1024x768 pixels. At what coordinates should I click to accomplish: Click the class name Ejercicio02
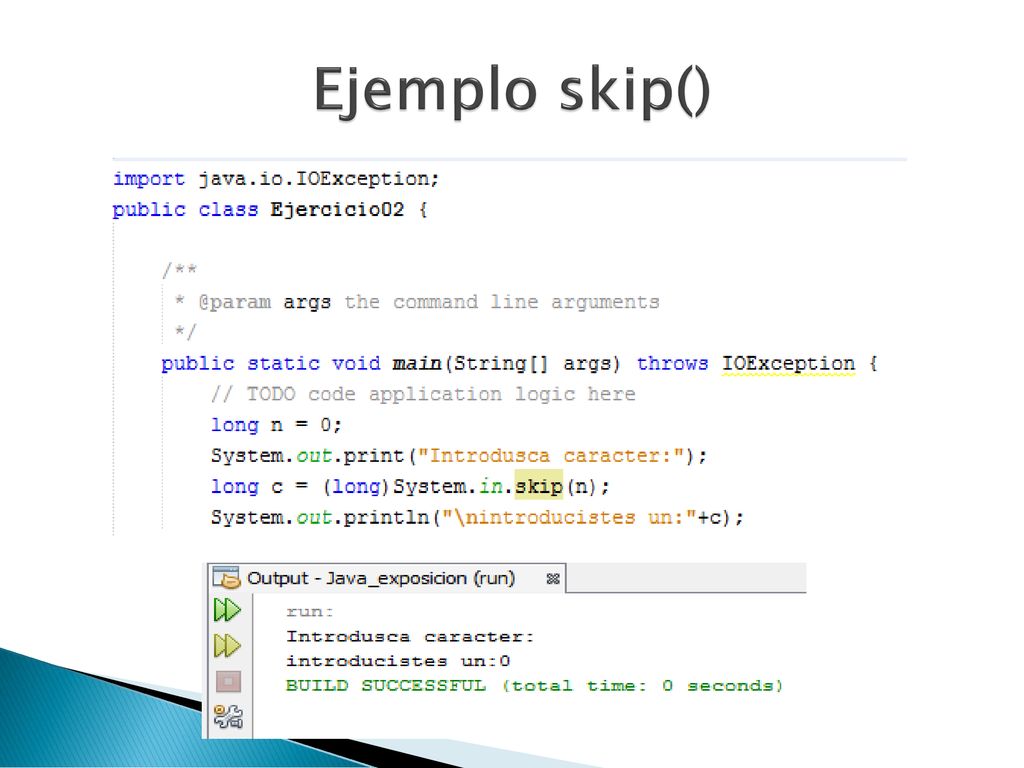[337, 210]
